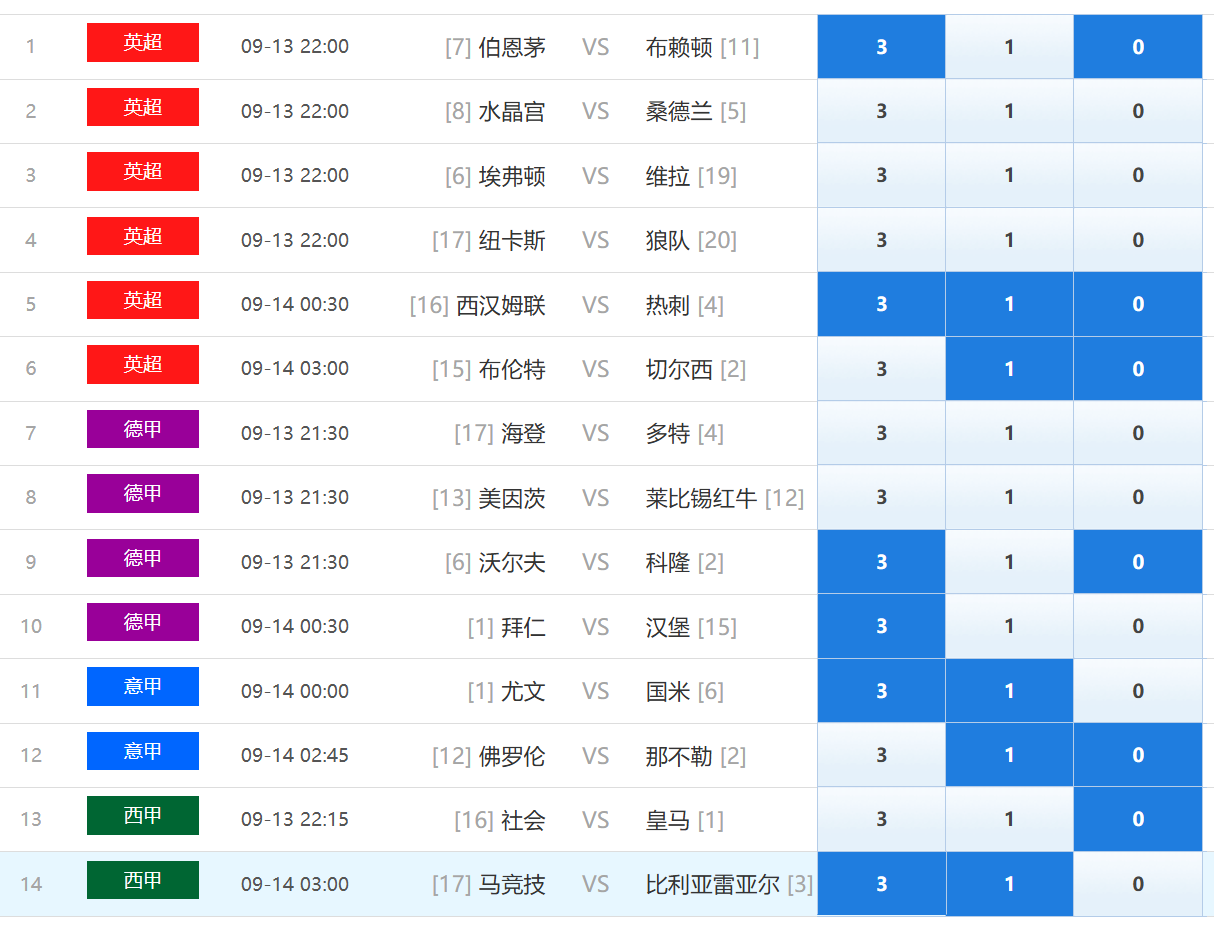Viewport: 1214px width, 926px height.
Task: Open home team 水晶宫
Action: [x=512, y=111]
